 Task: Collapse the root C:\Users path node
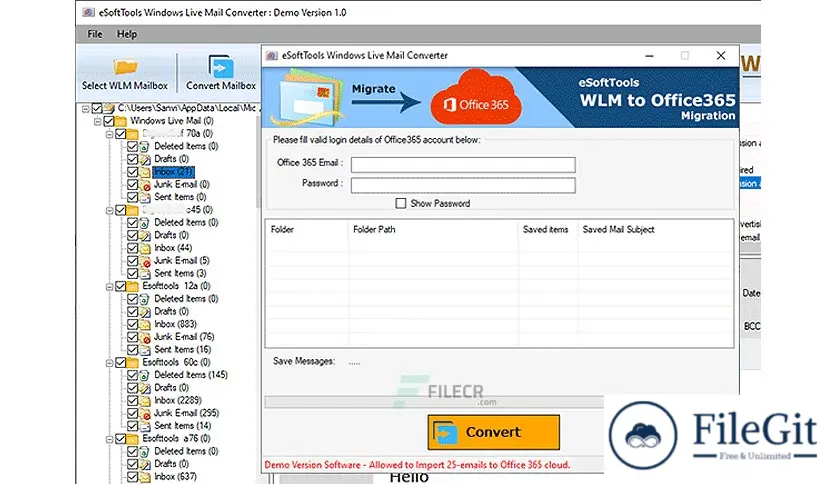point(85,109)
